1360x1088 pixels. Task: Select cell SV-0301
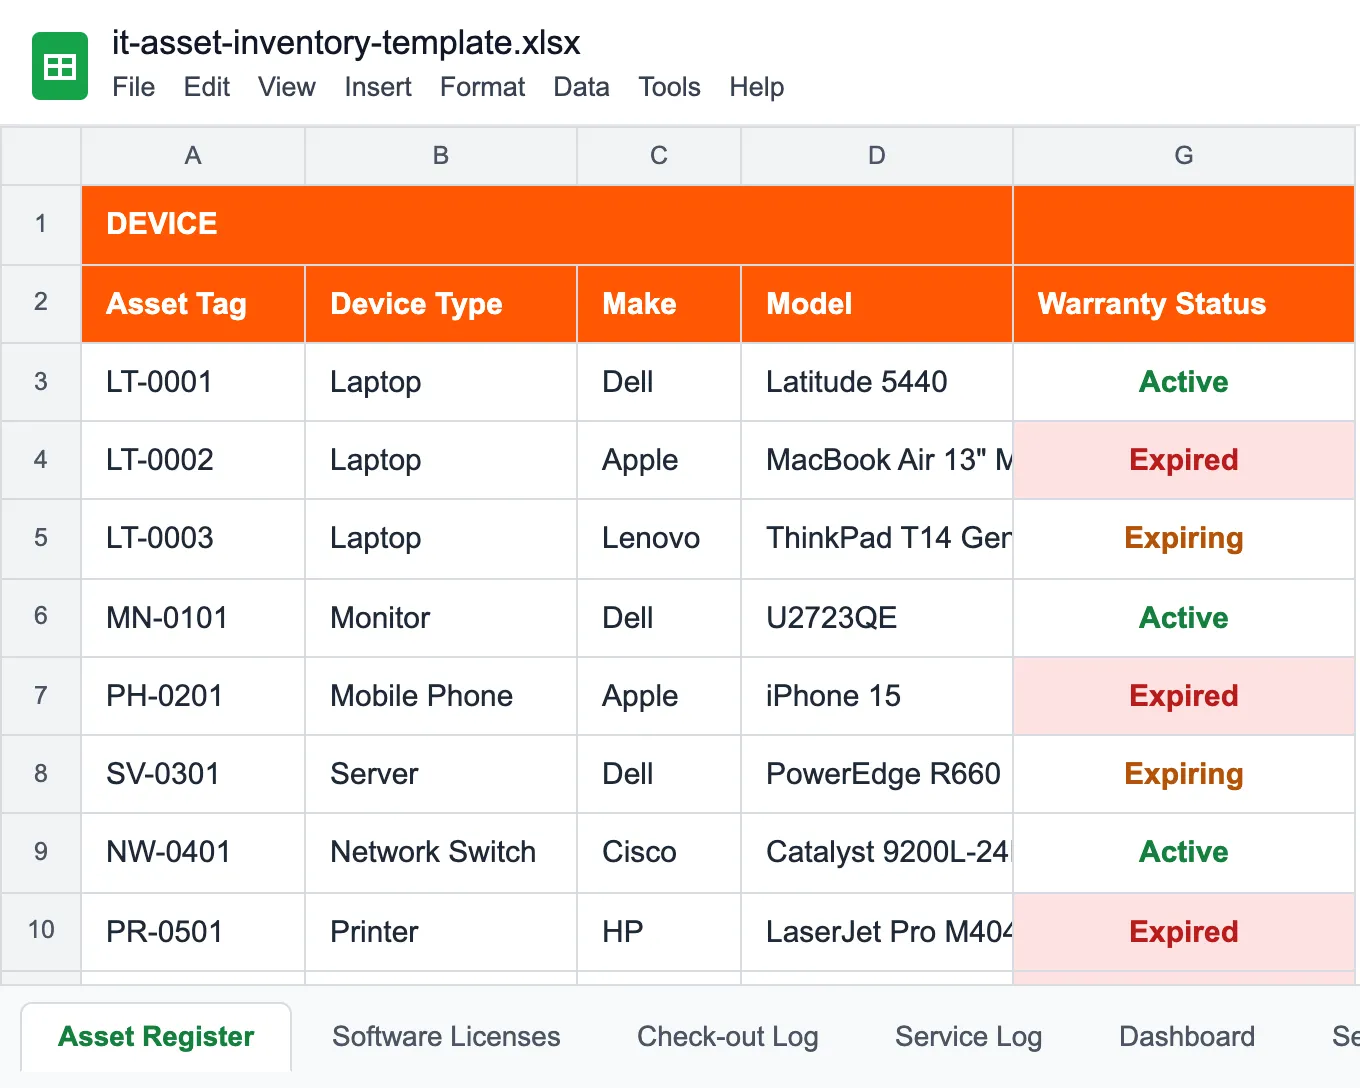pos(193,774)
